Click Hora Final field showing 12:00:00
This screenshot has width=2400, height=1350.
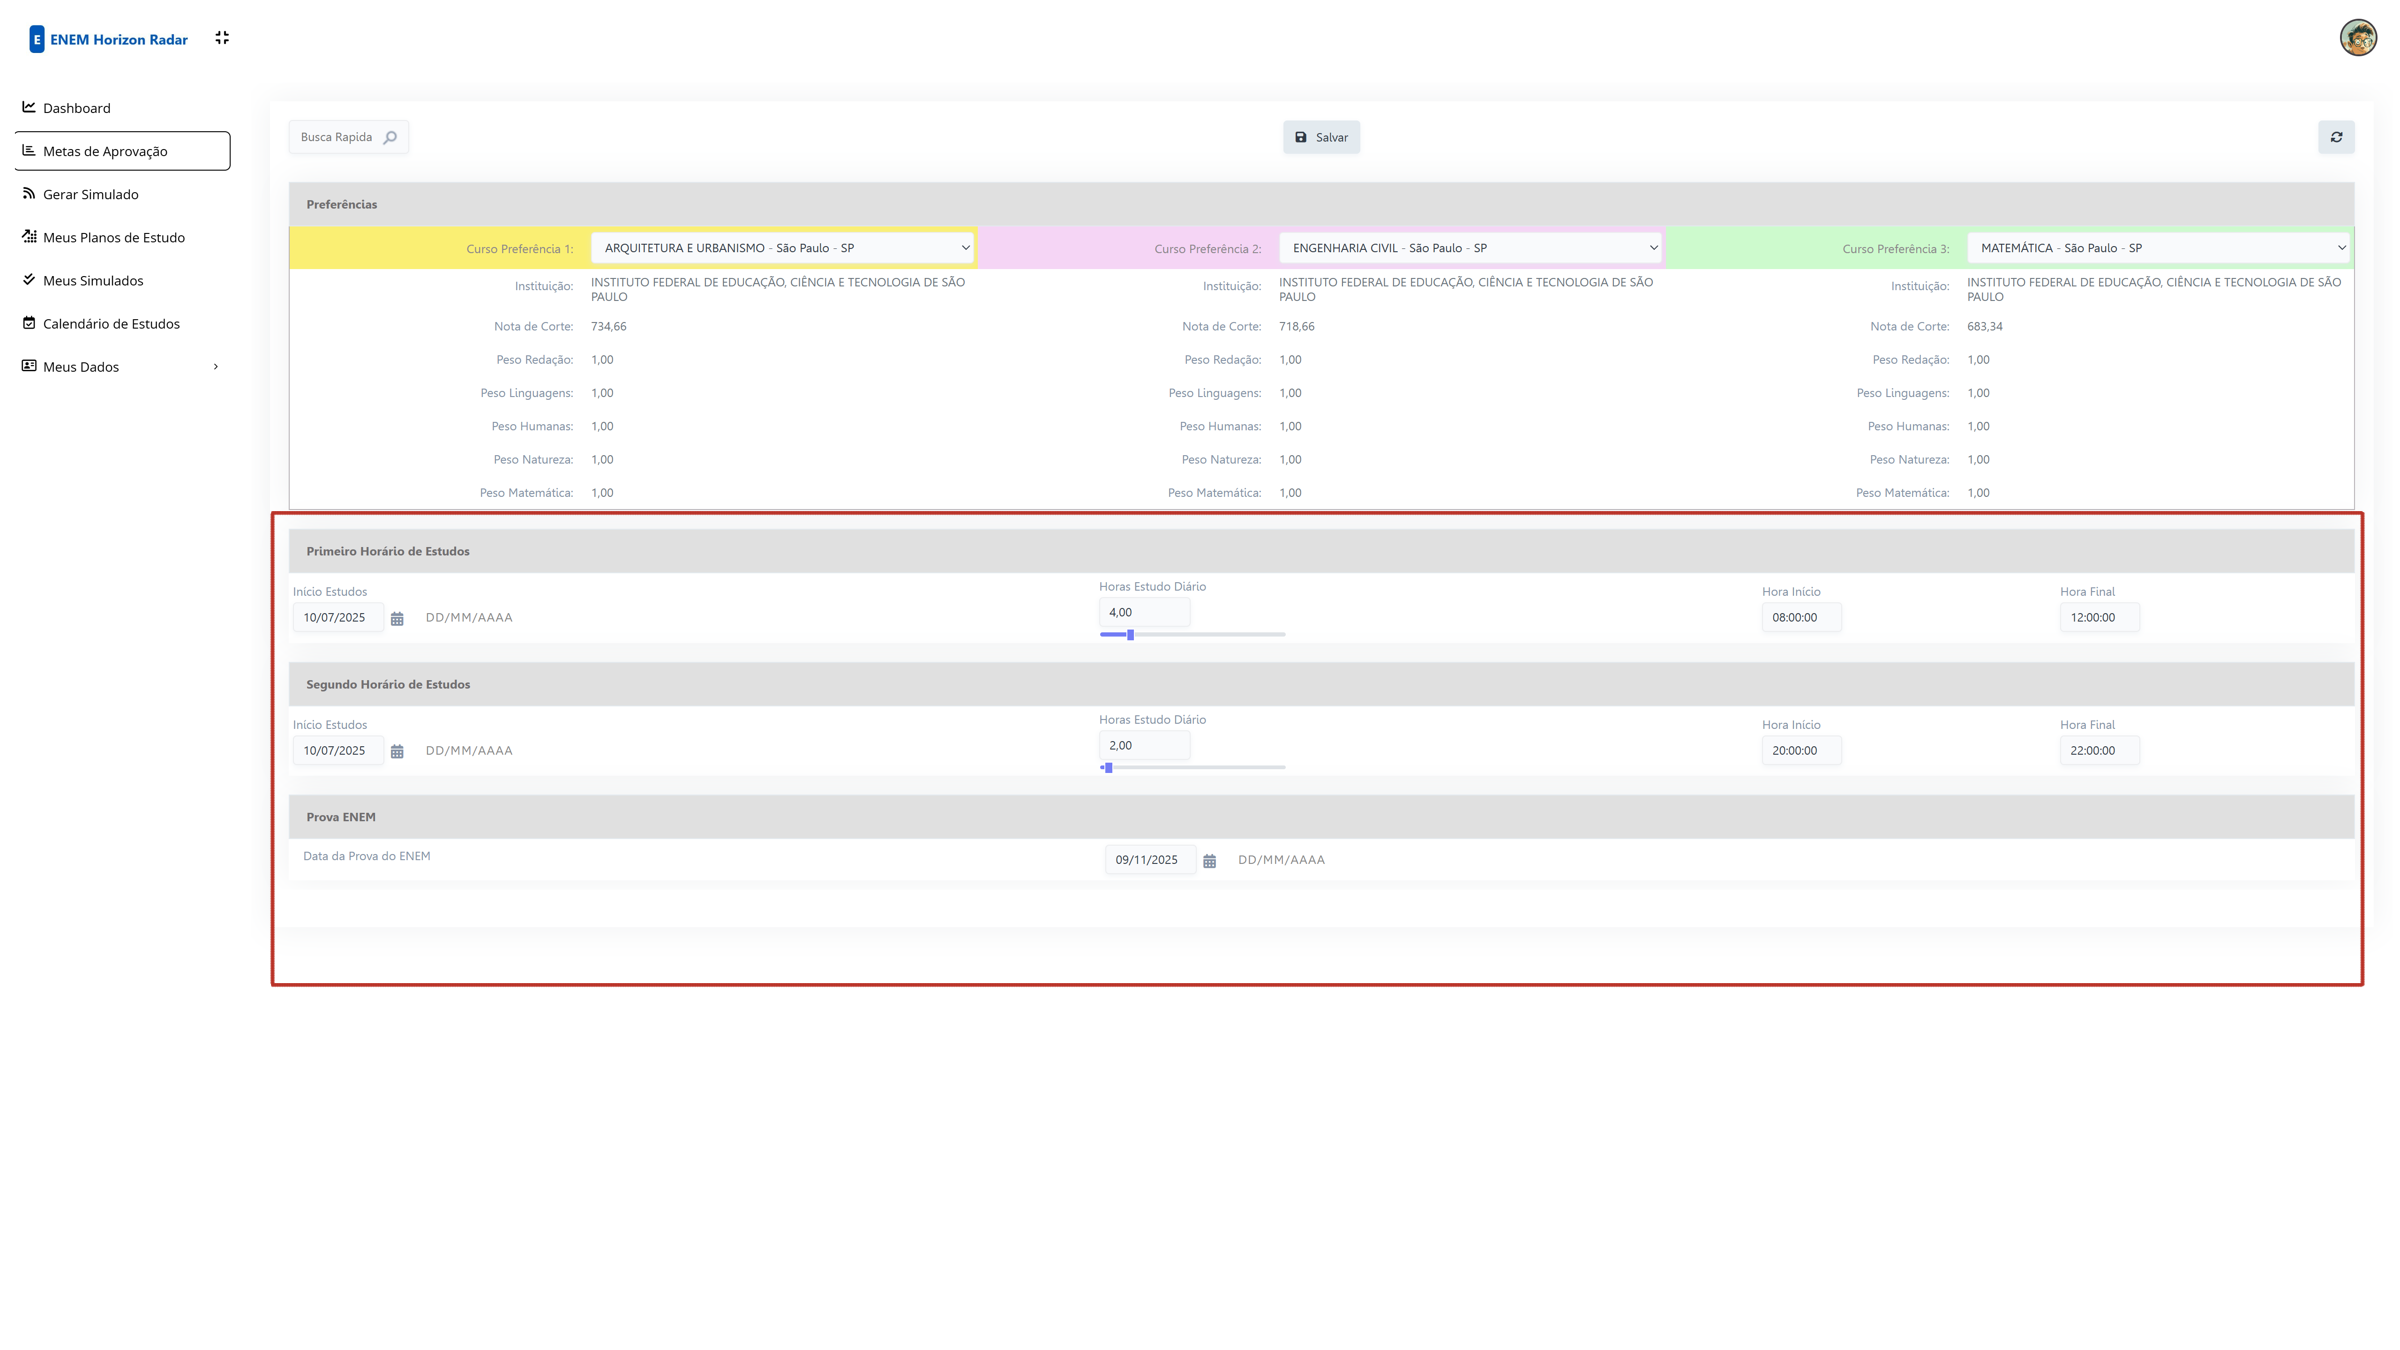tap(2099, 618)
